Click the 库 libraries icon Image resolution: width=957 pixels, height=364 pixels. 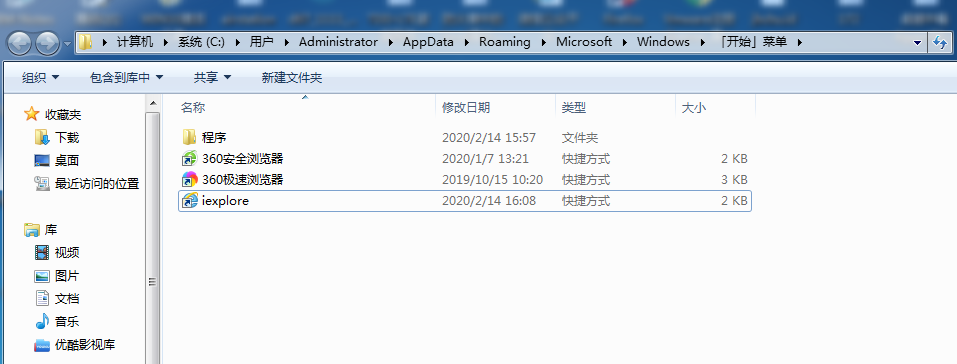click(32, 230)
